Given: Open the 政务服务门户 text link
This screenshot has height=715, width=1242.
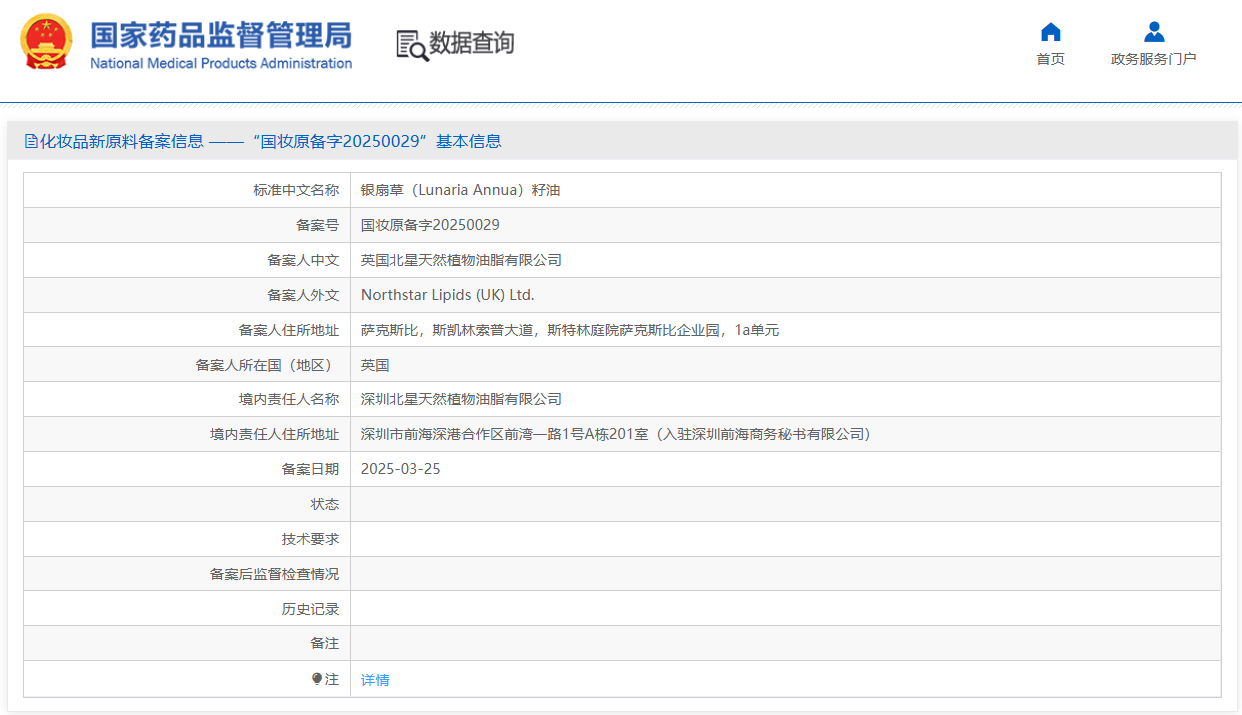Looking at the screenshot, I should click(x=1153, y=59).
